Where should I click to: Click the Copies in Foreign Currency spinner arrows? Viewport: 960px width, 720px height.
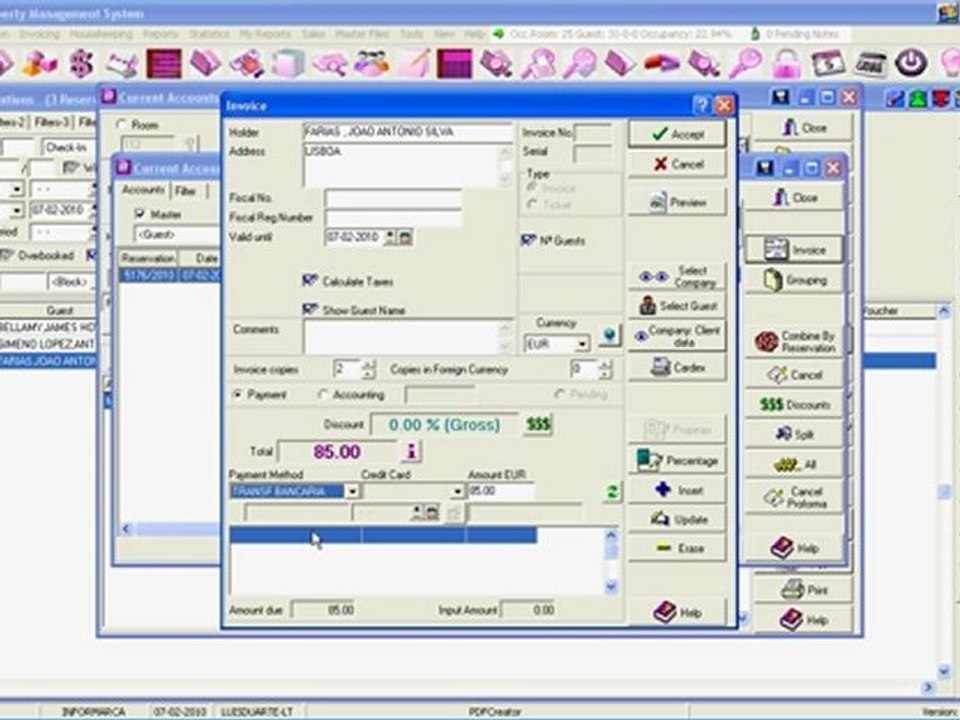point(605,369)
